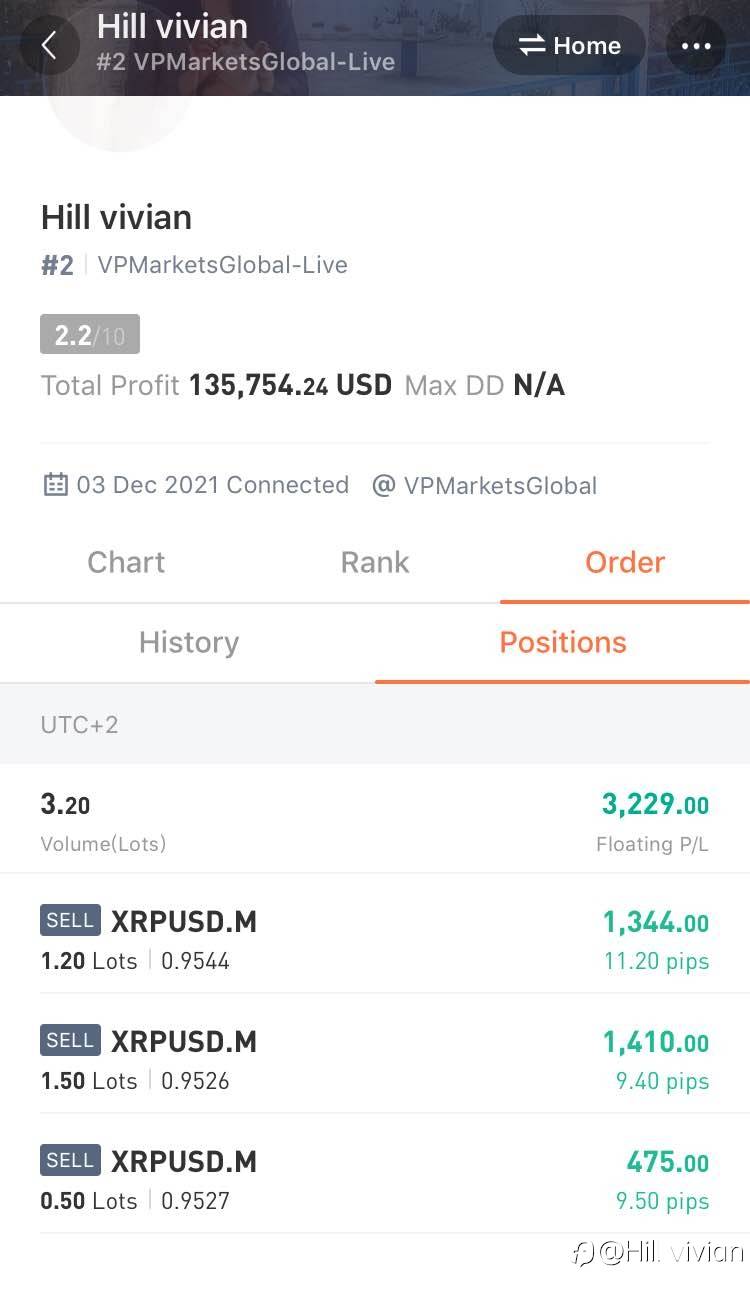The image size is (750, 1295).
Task: Tap the VPMarketsGlobal broker link
Action: click(500, 486)
